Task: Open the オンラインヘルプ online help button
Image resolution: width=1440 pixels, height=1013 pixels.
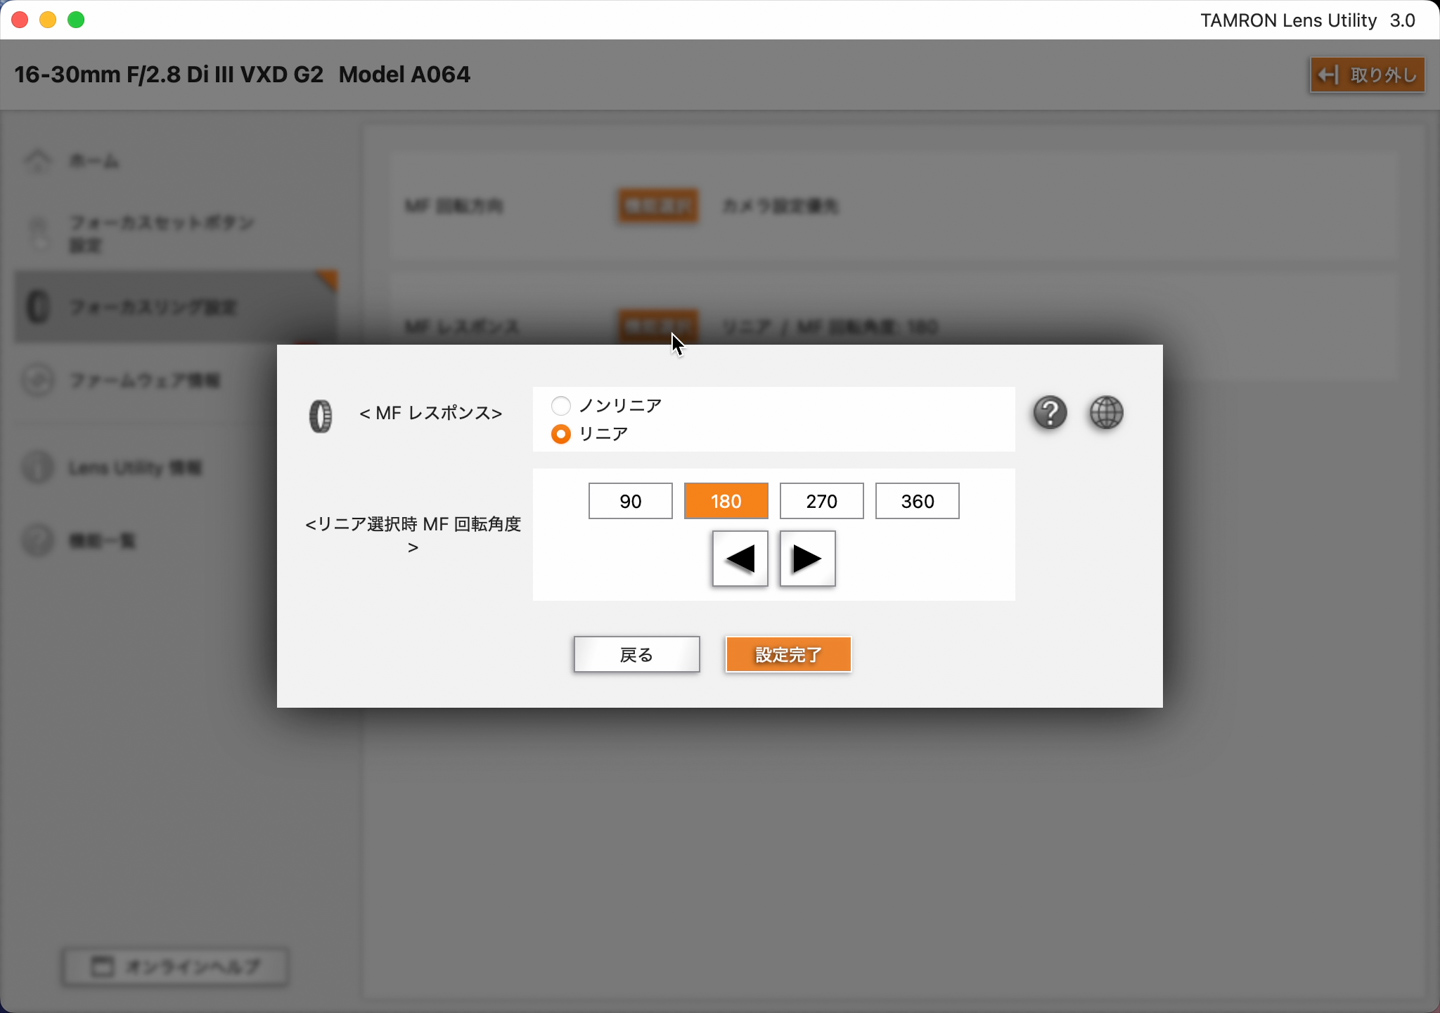Action: tap(176, 967)
